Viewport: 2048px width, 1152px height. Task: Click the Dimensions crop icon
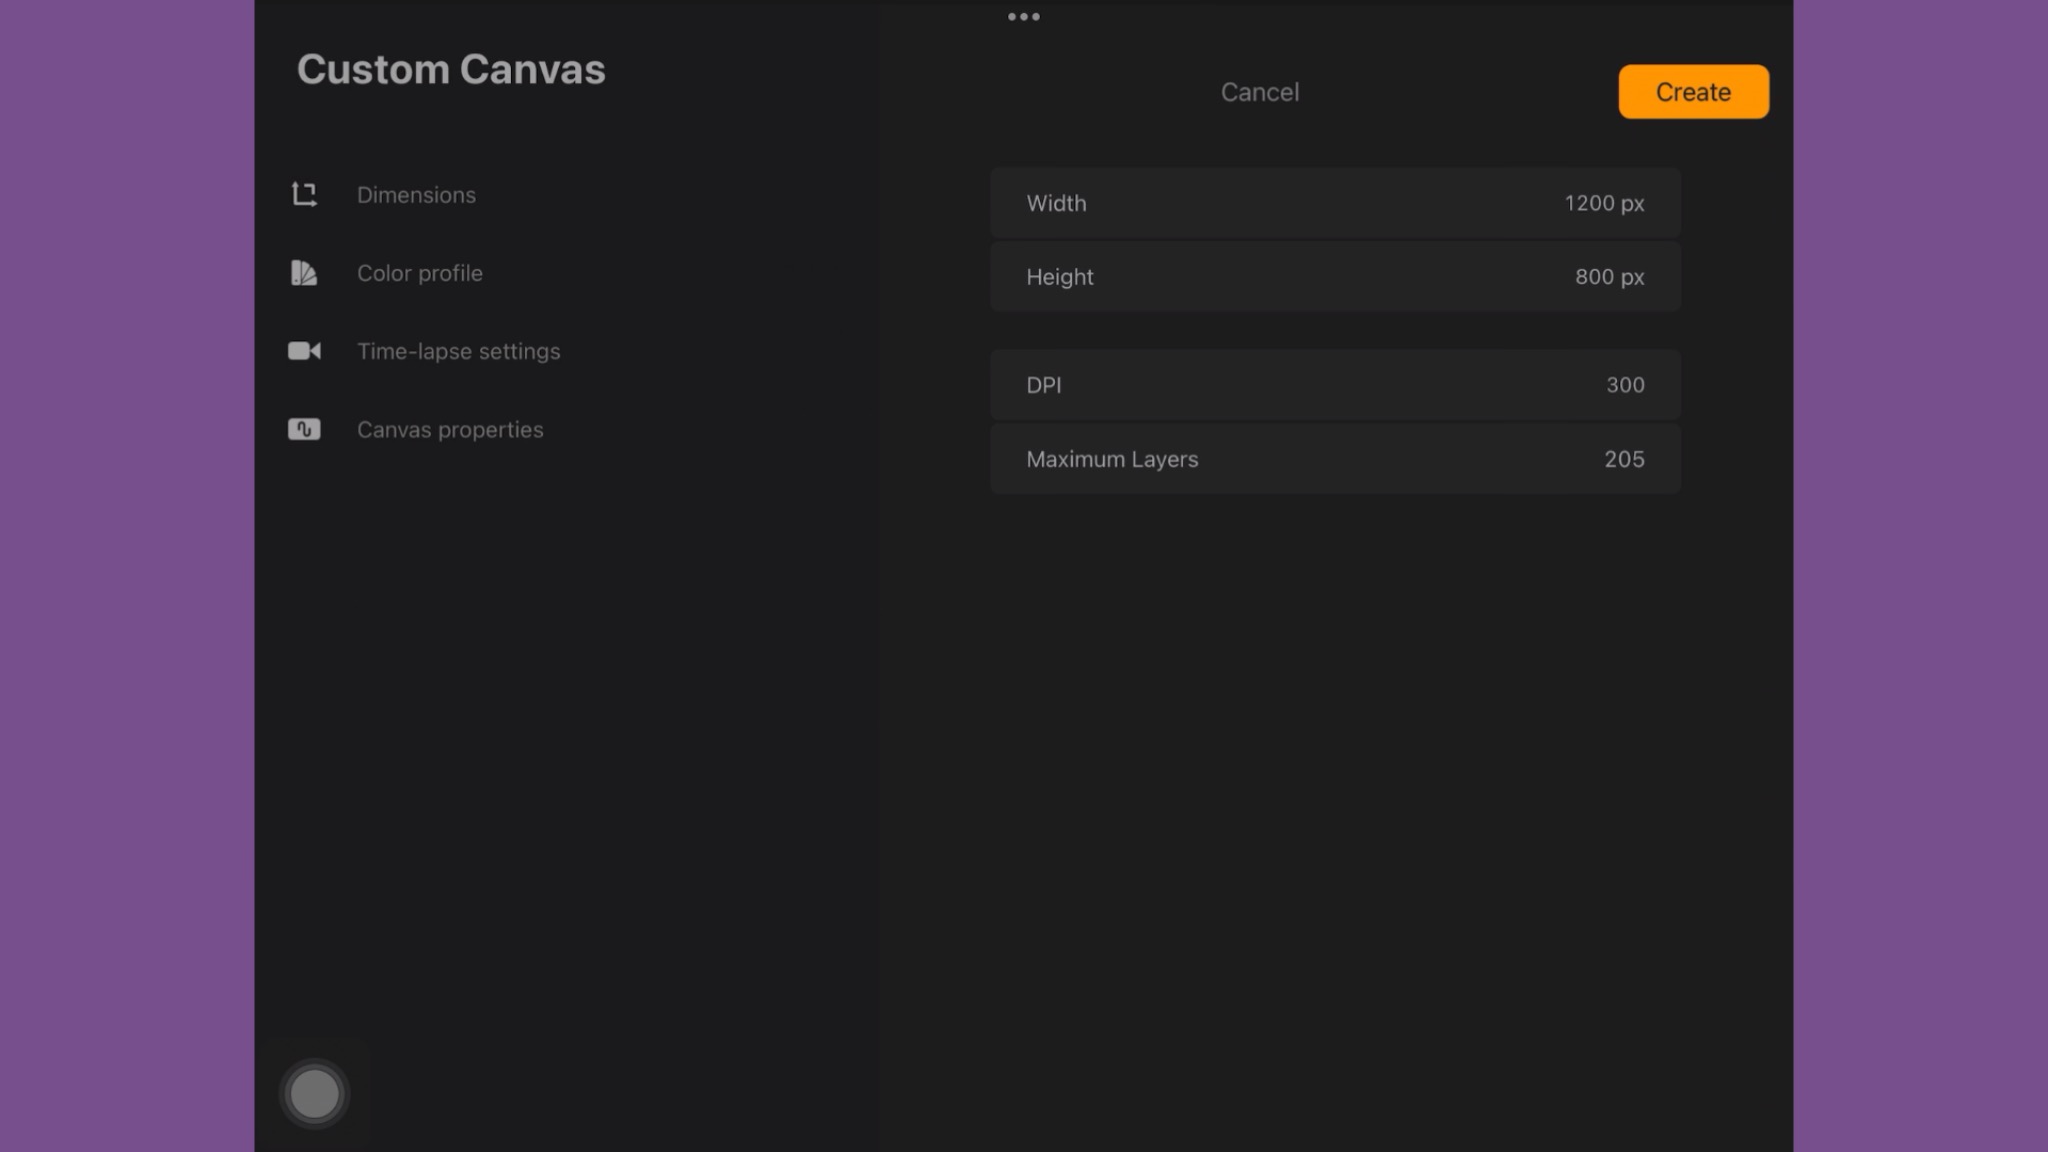pyautogui.click(x=304, y=194)
